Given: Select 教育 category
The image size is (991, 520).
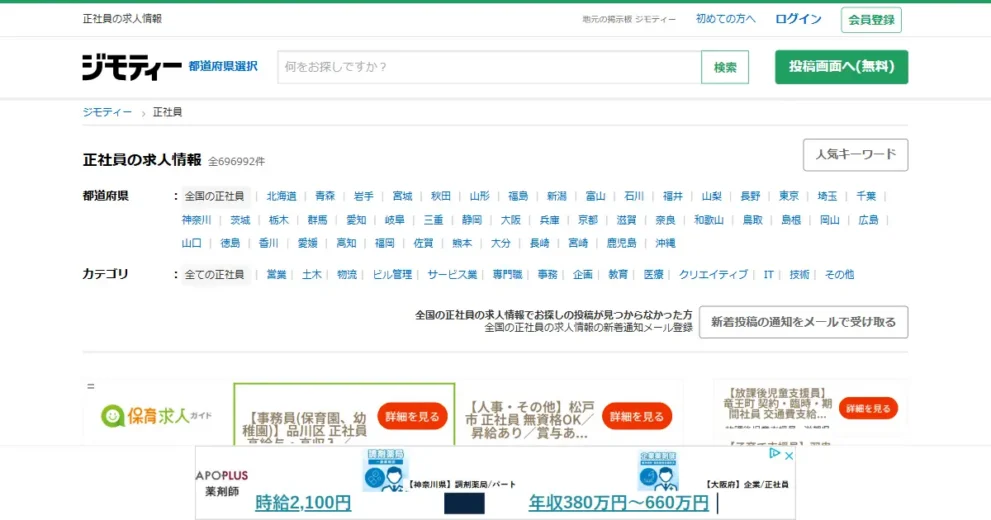Looking at the screenshot, I should click(618, 275).
